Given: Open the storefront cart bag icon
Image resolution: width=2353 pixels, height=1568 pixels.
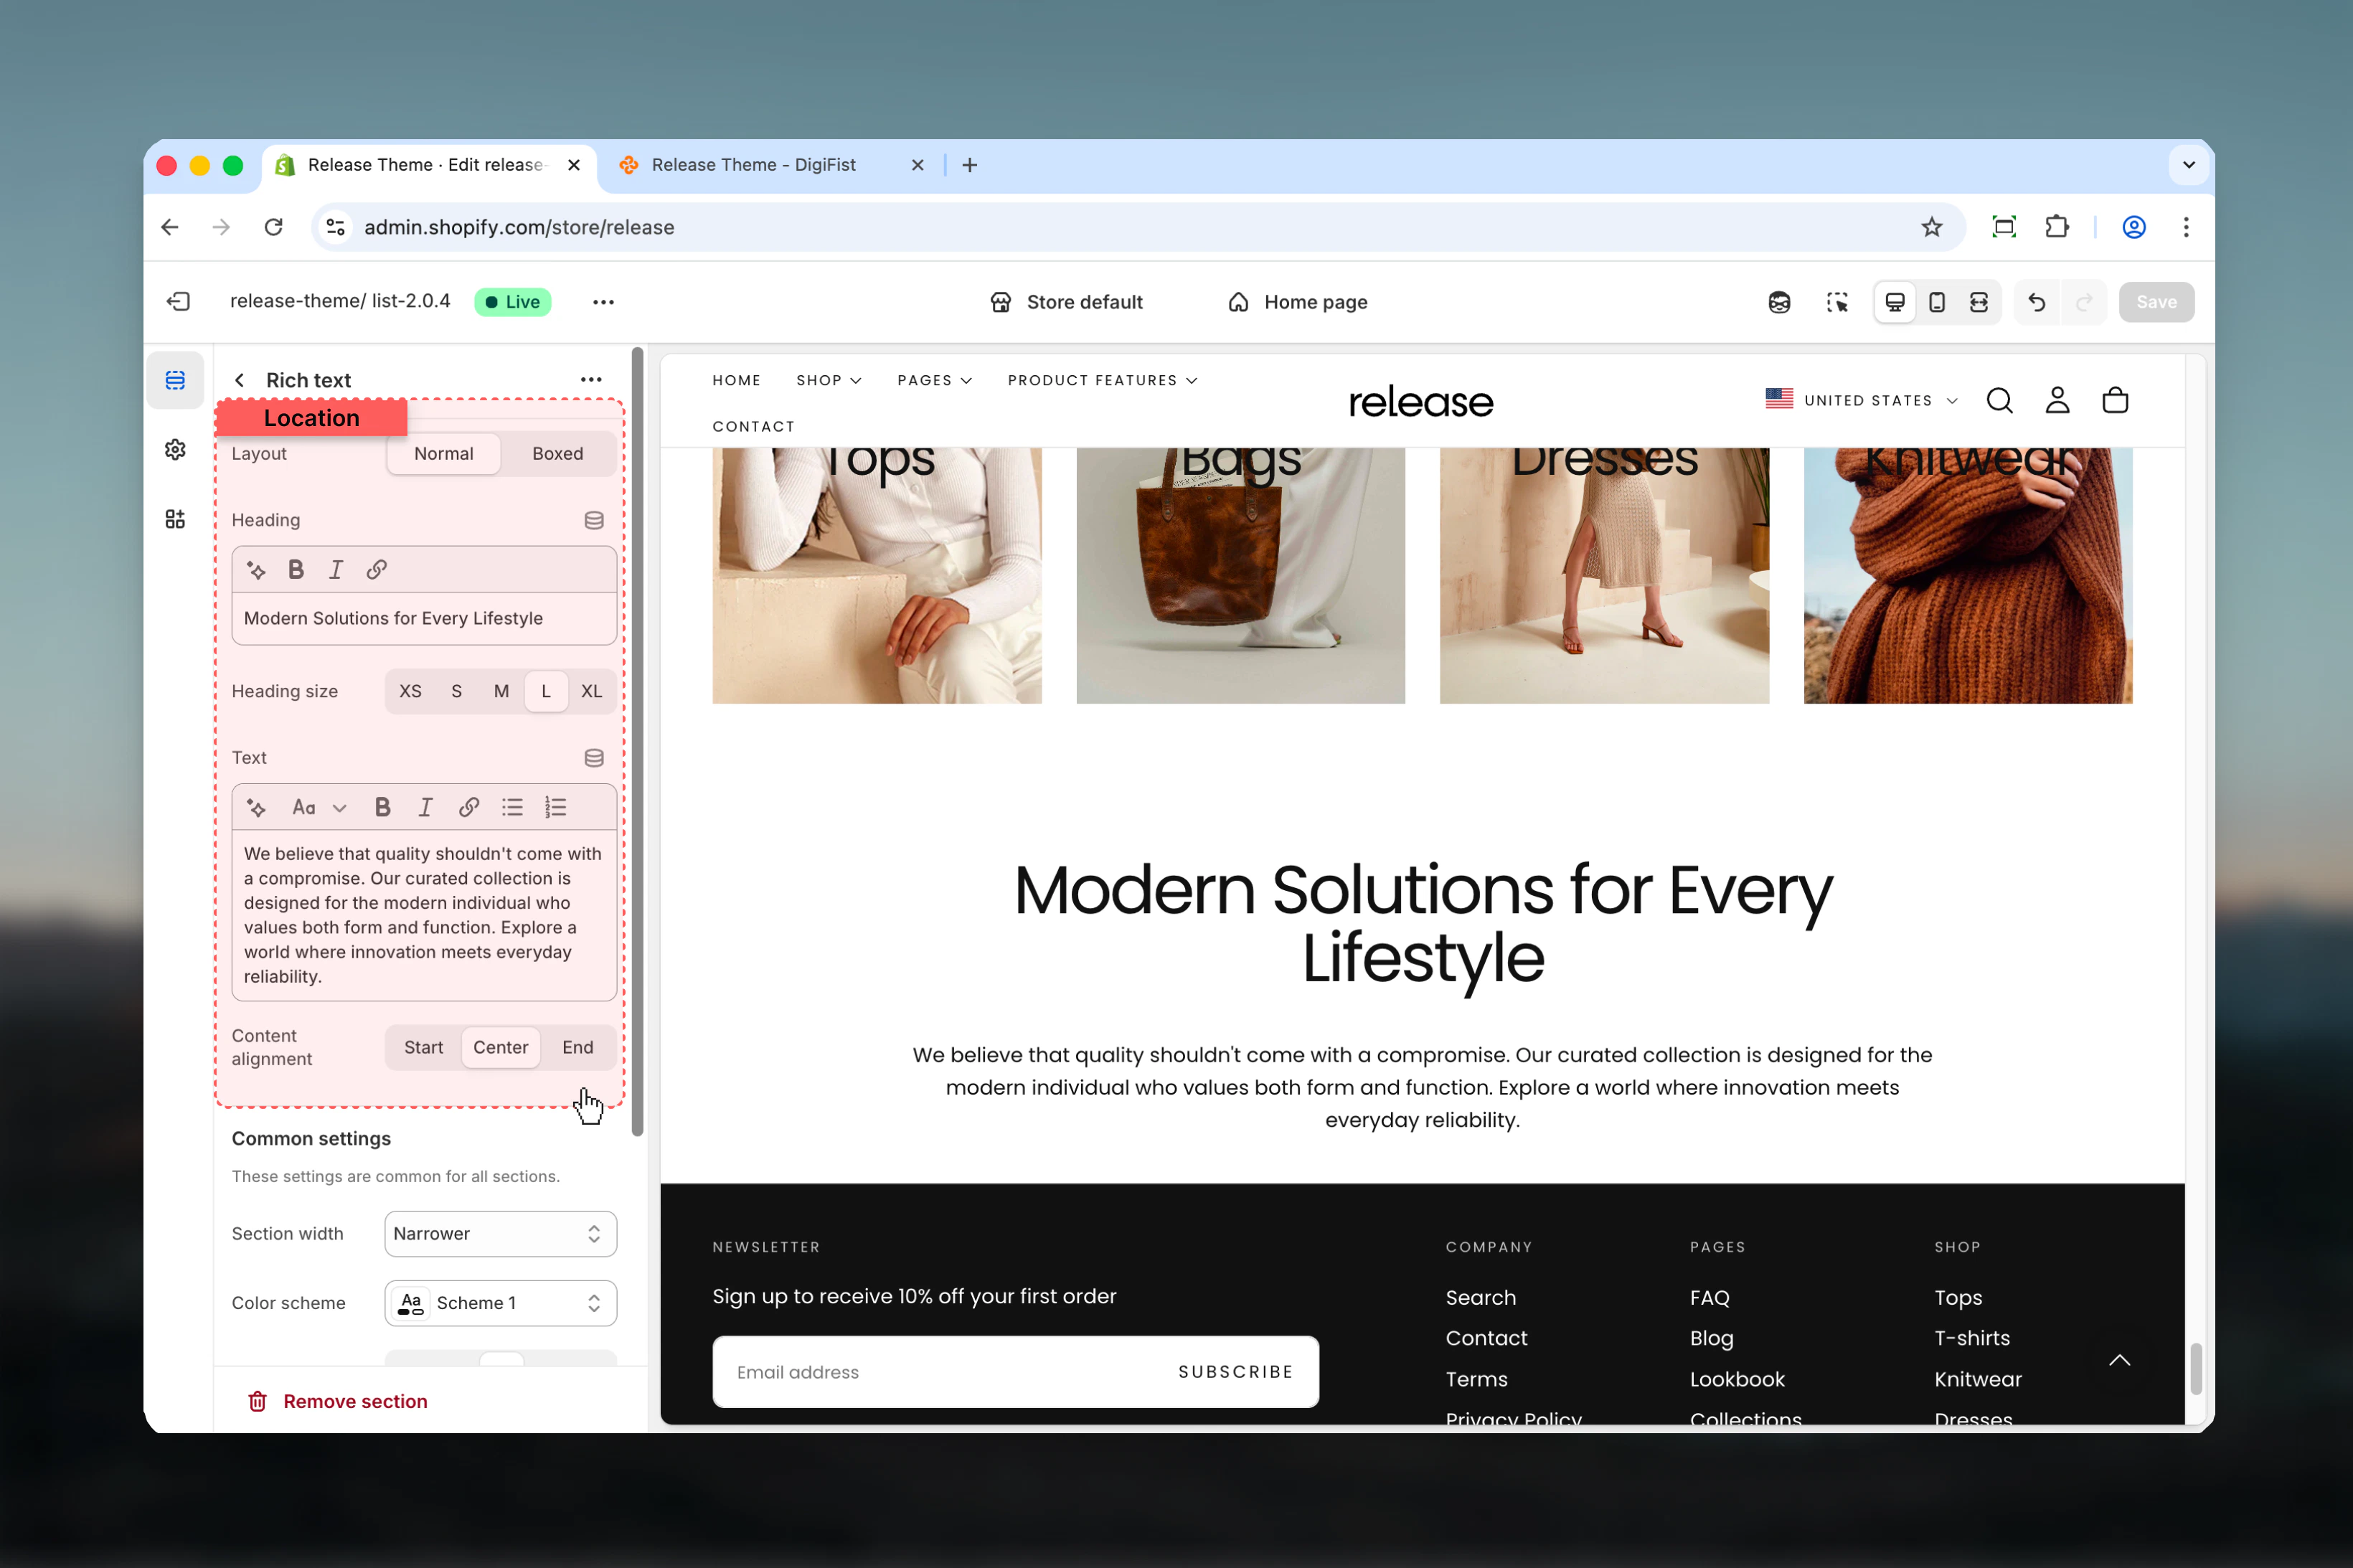Looking at the screenshot, I should 2115,401.
